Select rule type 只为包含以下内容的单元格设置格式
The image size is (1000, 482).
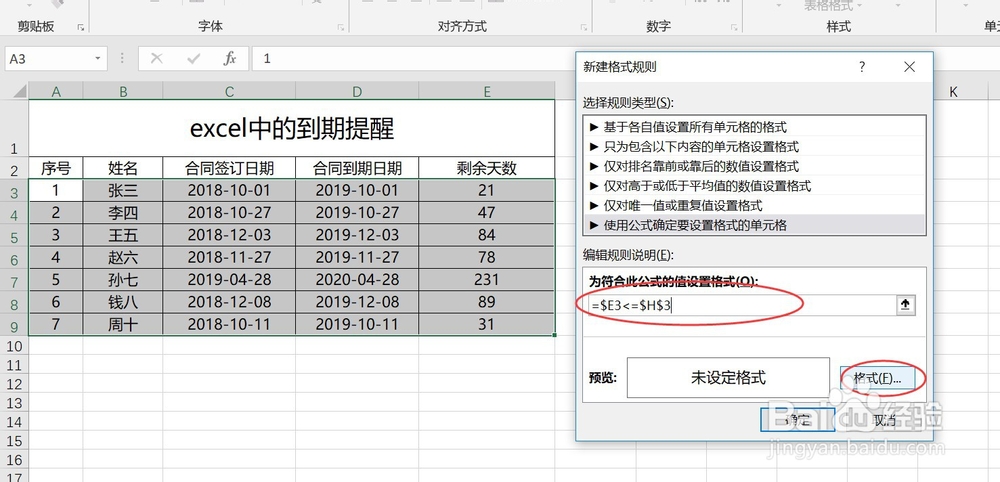click(755, 147)
